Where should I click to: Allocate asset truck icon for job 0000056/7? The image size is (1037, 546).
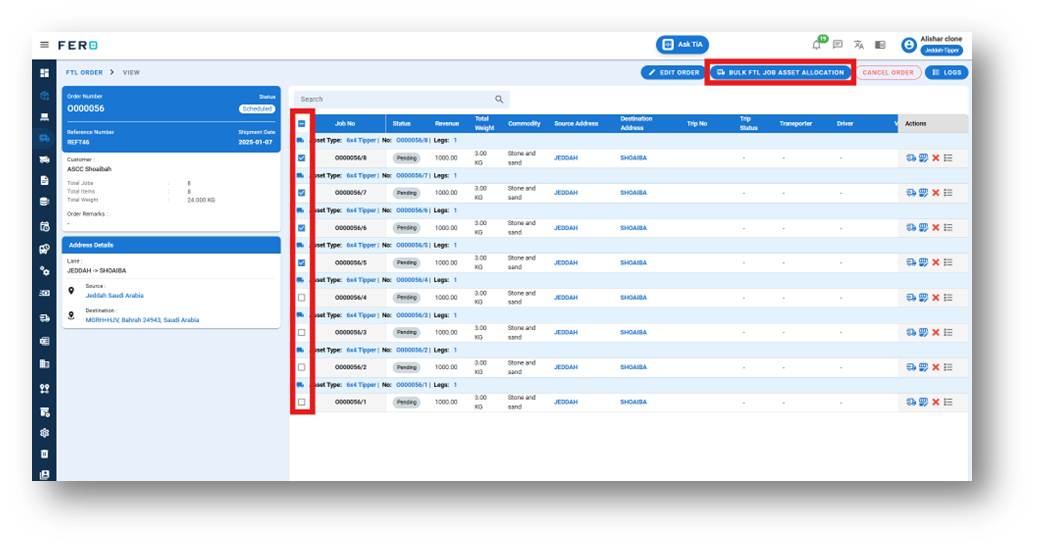point(911,193)
